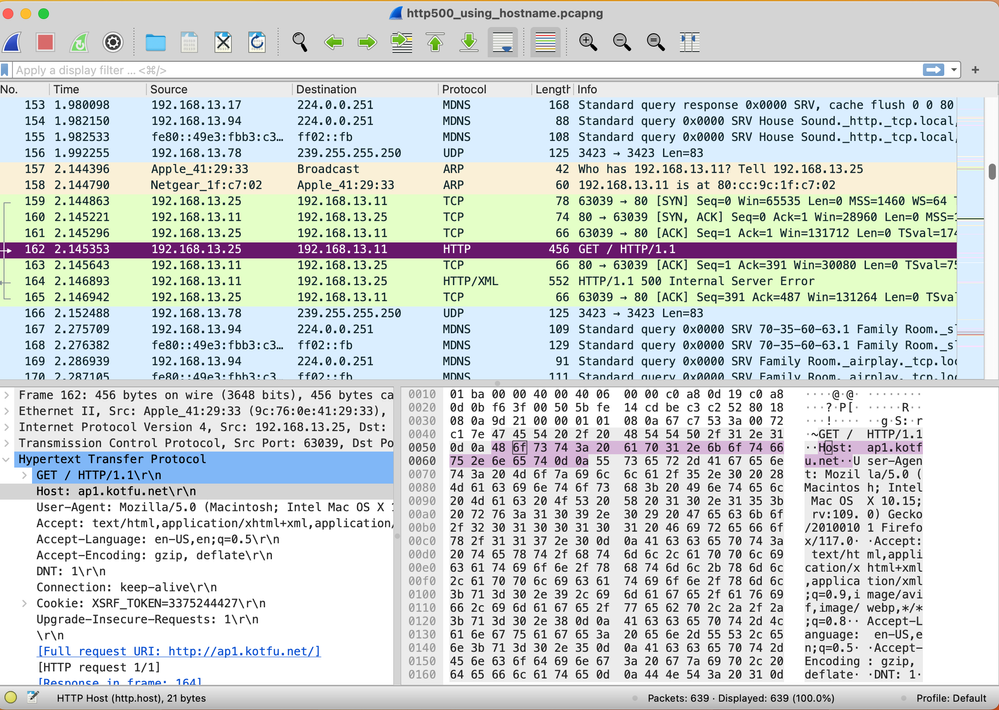
Task: Start capturing packets with shark fin icon
Action: [x=12, y=43]
